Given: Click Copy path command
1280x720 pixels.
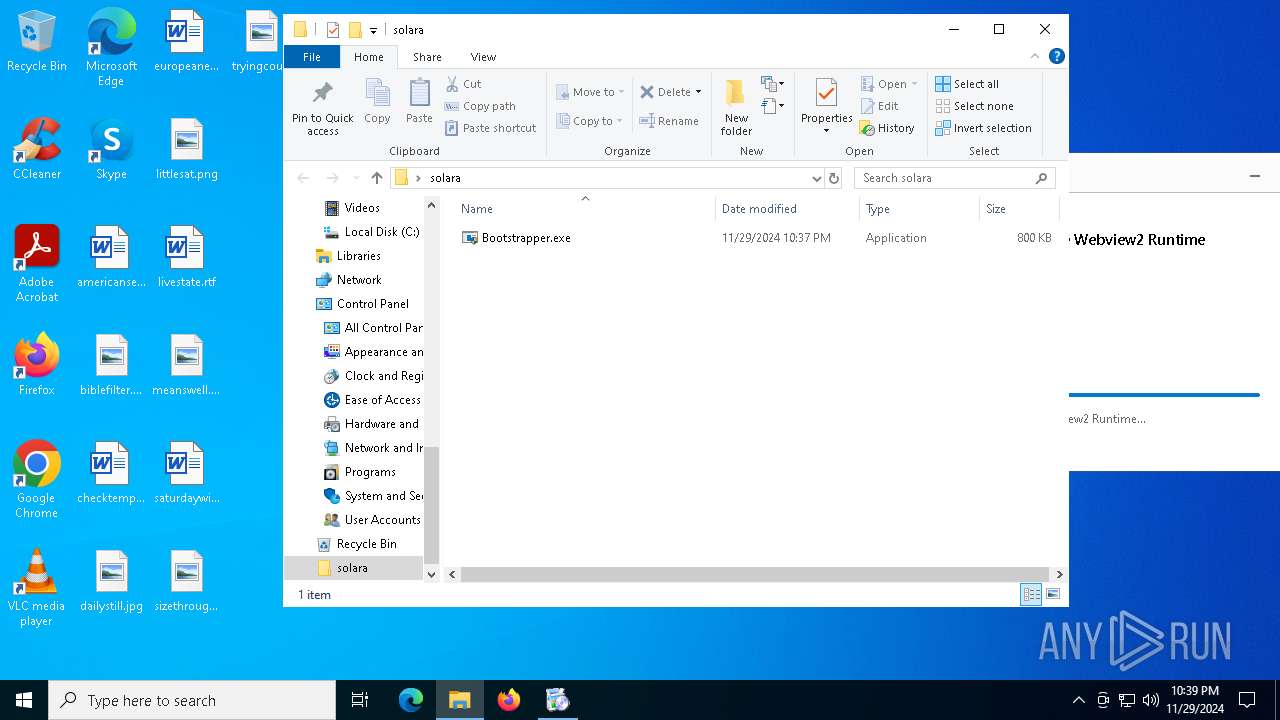Looking at the screenshot, I should (x=480, y=106).
